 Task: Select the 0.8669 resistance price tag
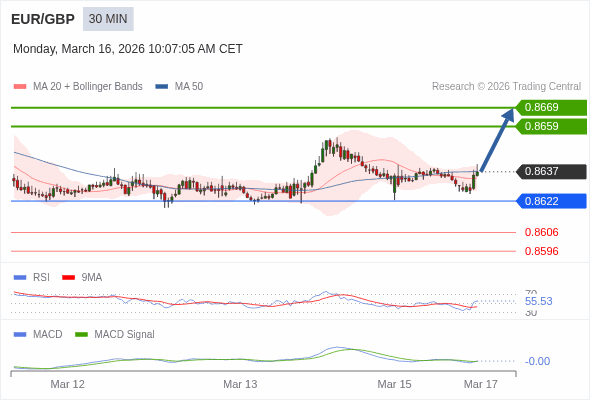point(551,108)
